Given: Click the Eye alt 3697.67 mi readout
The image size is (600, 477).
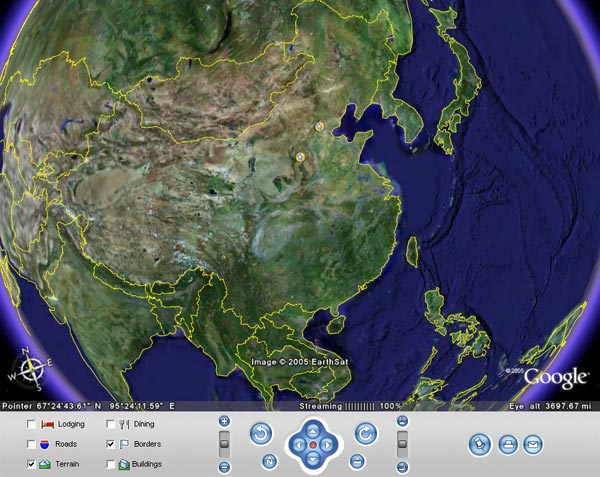Looking at the screenshot, I should click(550, 406).
